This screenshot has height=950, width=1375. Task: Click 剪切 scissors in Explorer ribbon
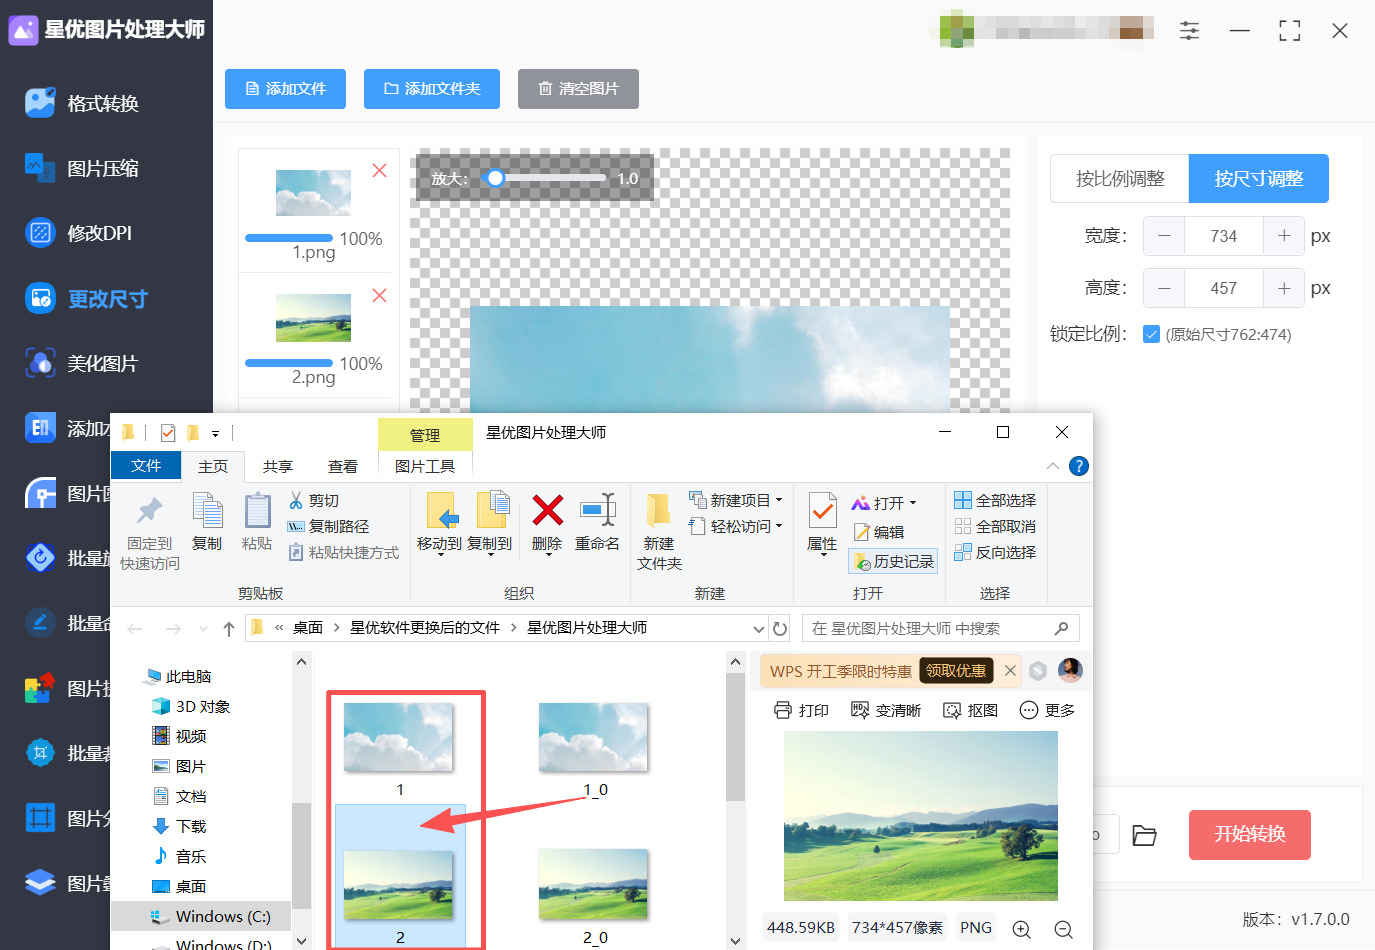[314, 501]
